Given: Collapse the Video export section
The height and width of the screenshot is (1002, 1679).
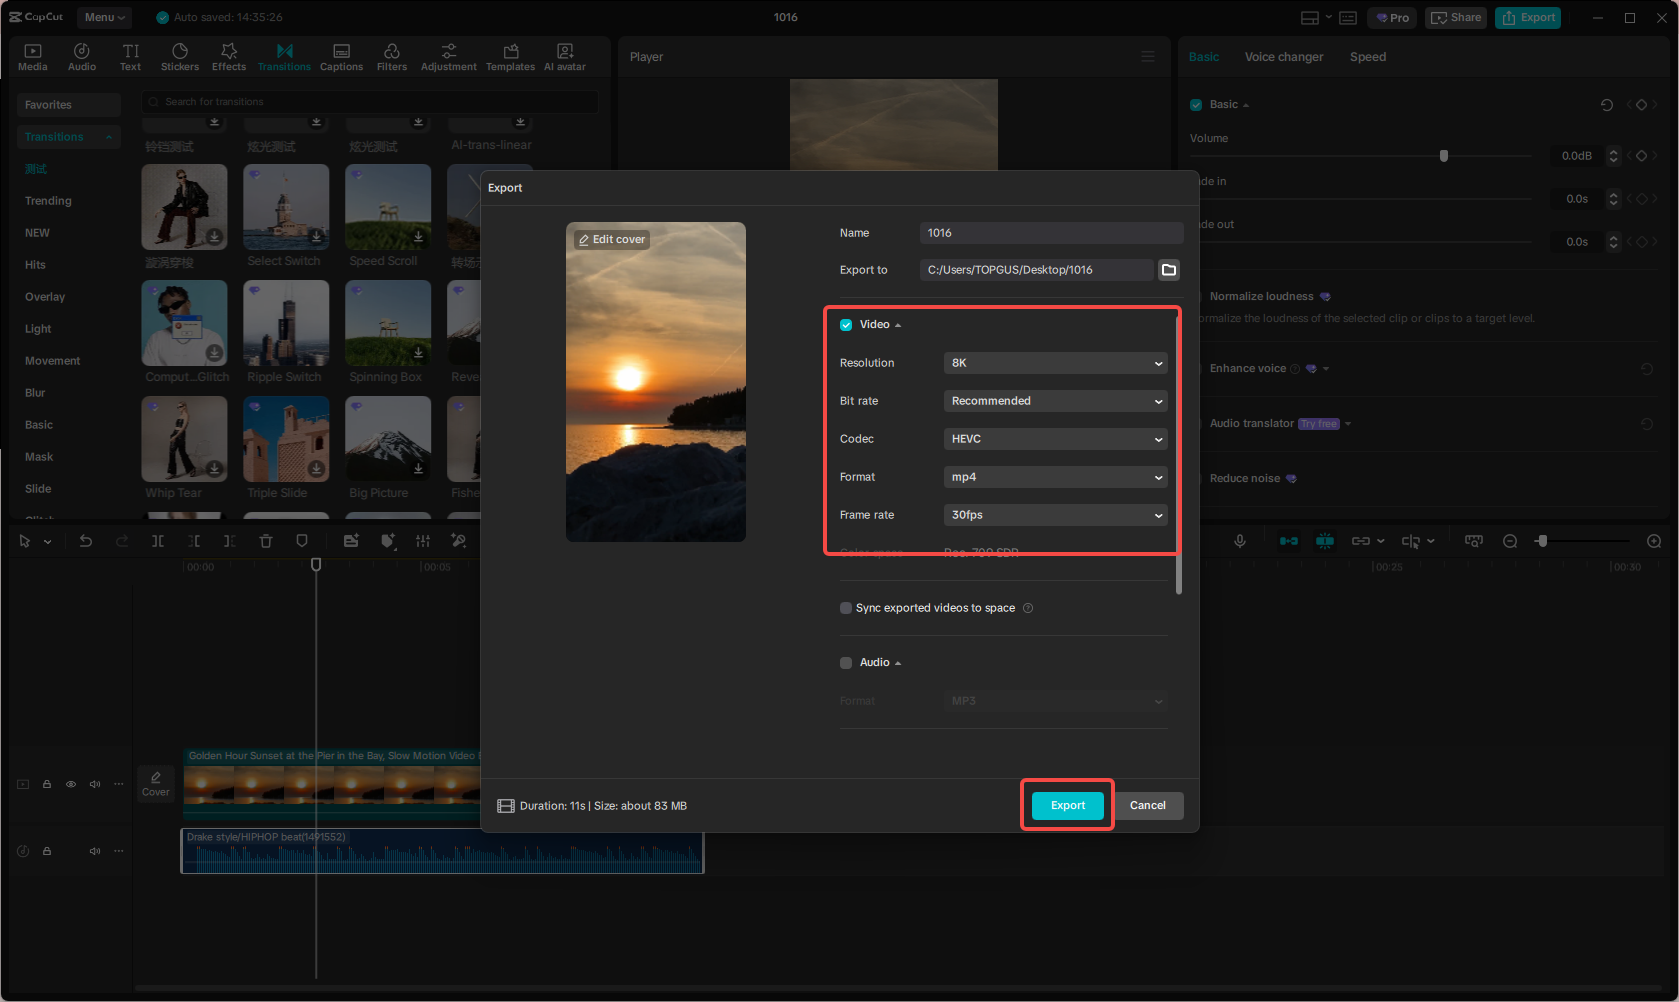Looking at the screenshot, I should tap(897, 324).
